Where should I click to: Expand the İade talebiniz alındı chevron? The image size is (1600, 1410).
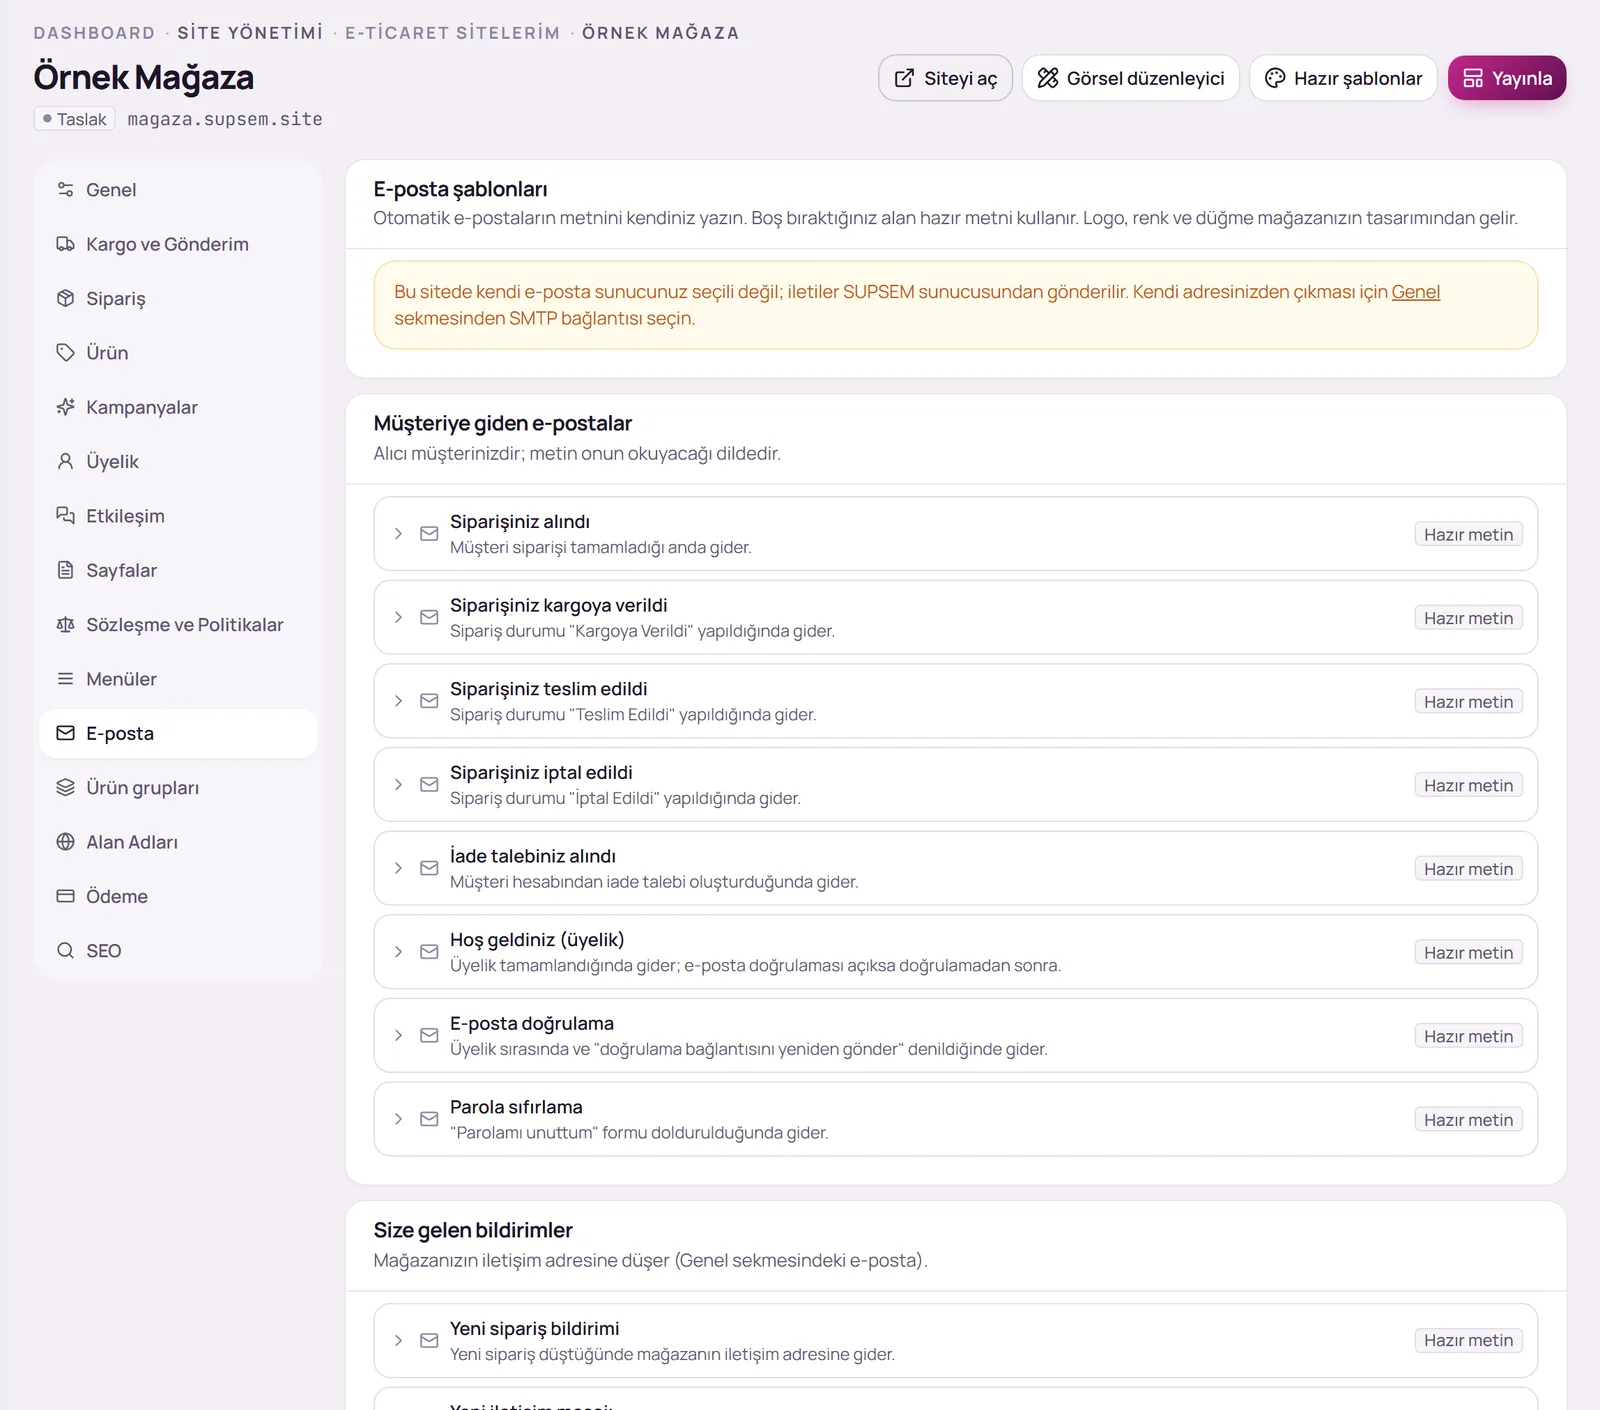(x=398, y=868)
